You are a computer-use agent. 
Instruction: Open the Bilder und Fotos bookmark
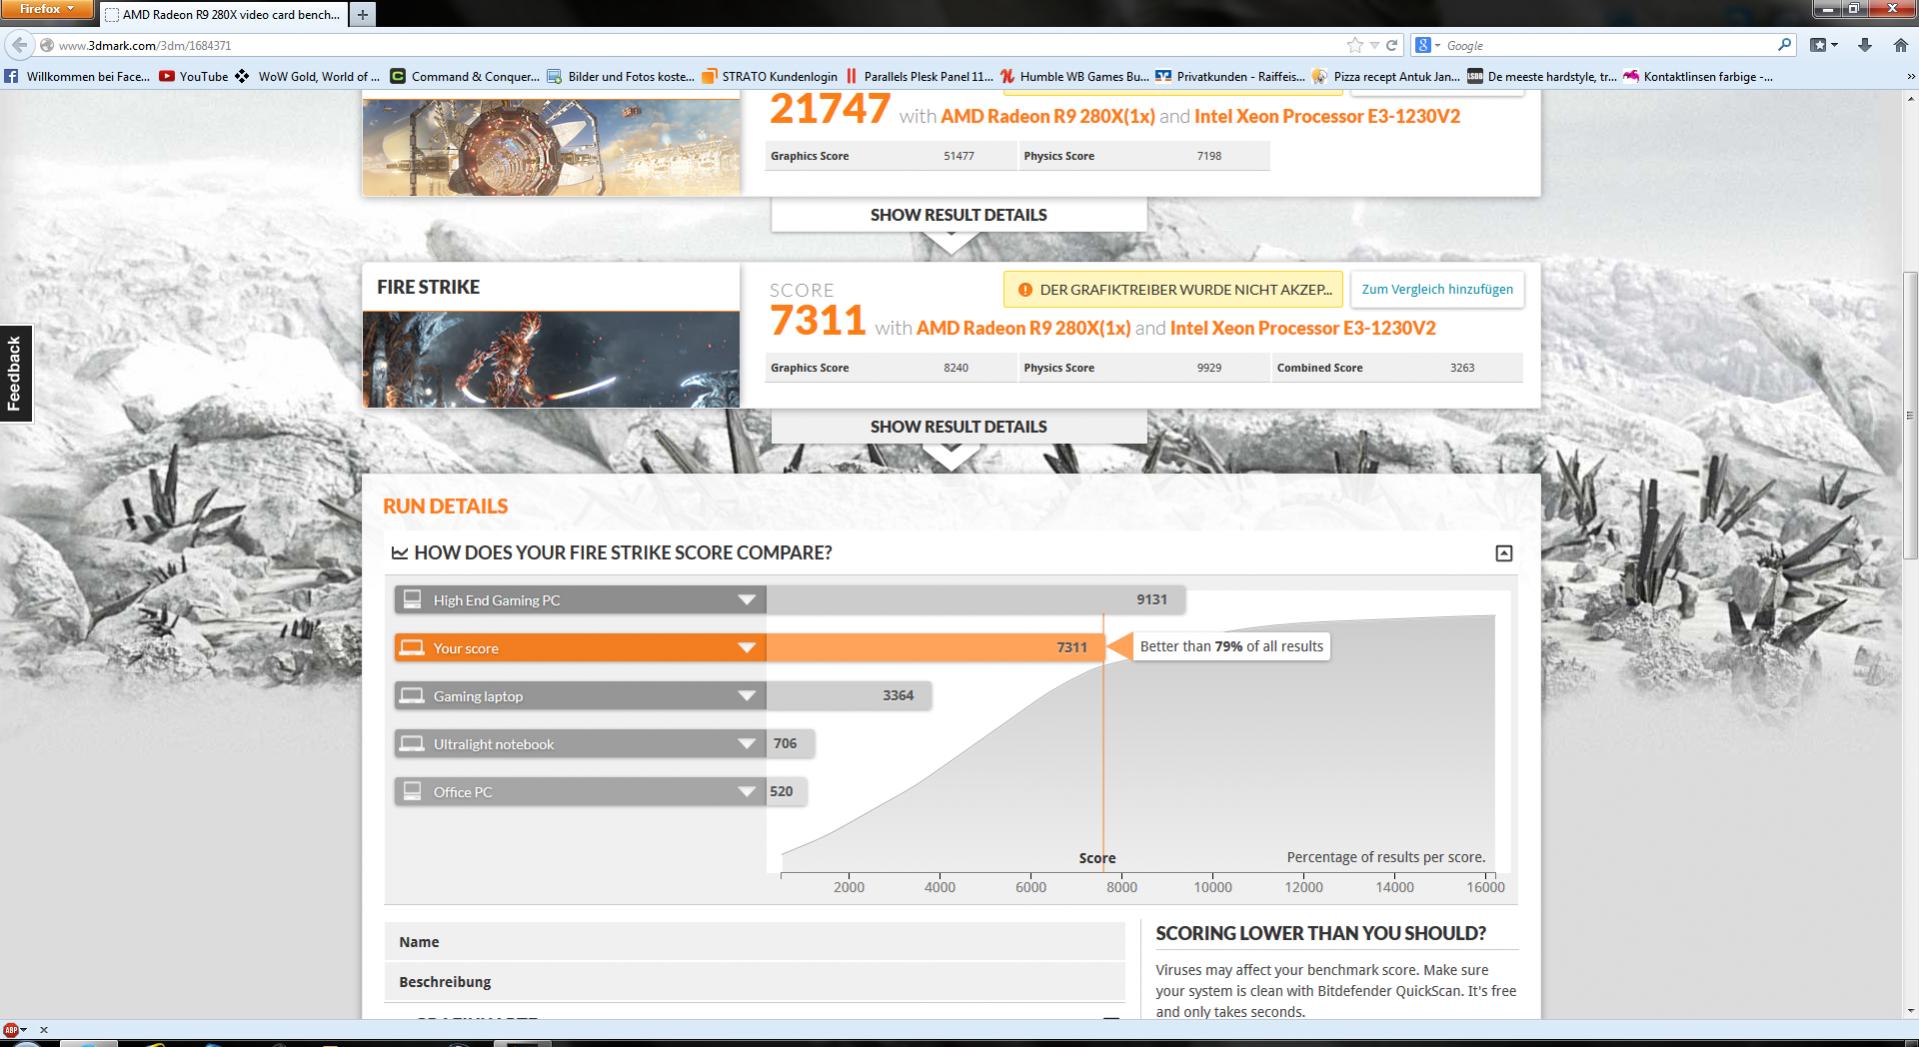pyautogui.click(x=621, y=76)
